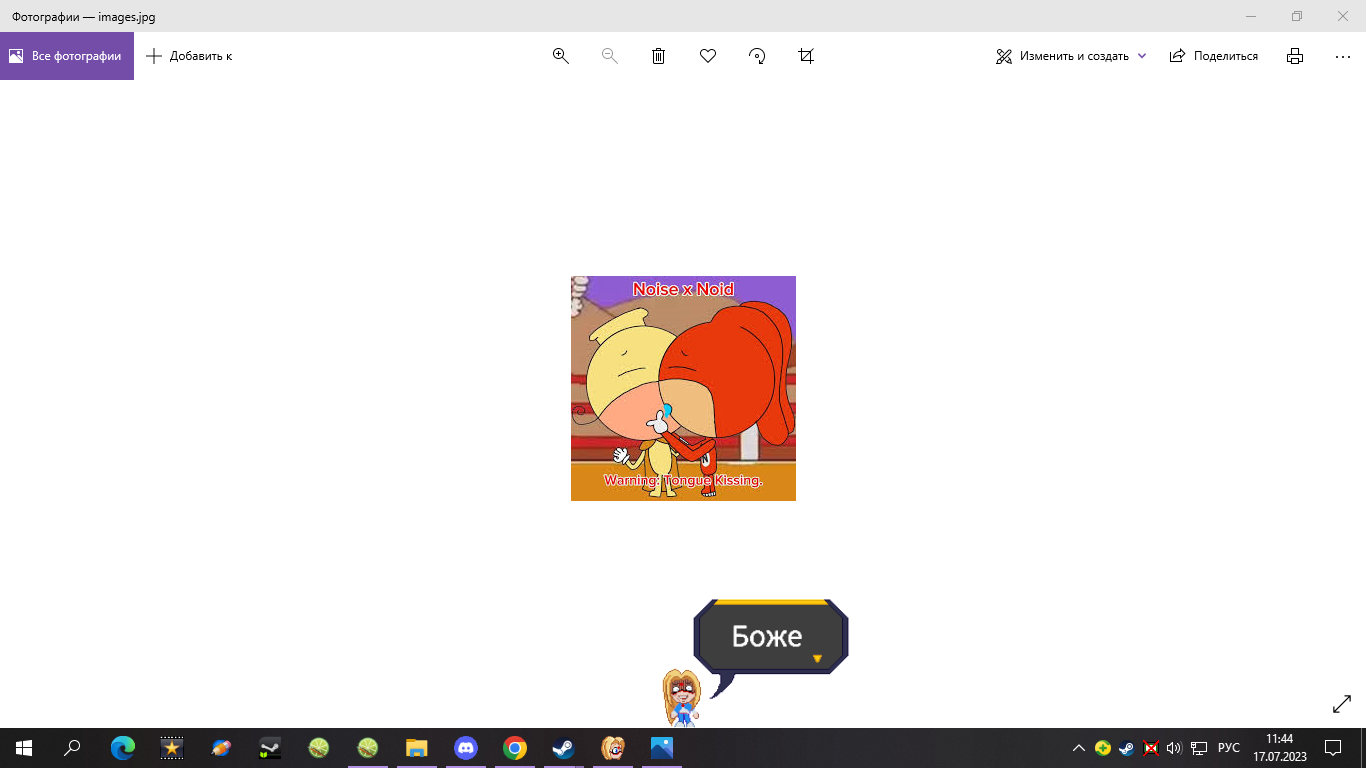The image size is (1366, 768).
Task: Switch to the blonde character app on taskbar
Action: click(613, 748)
